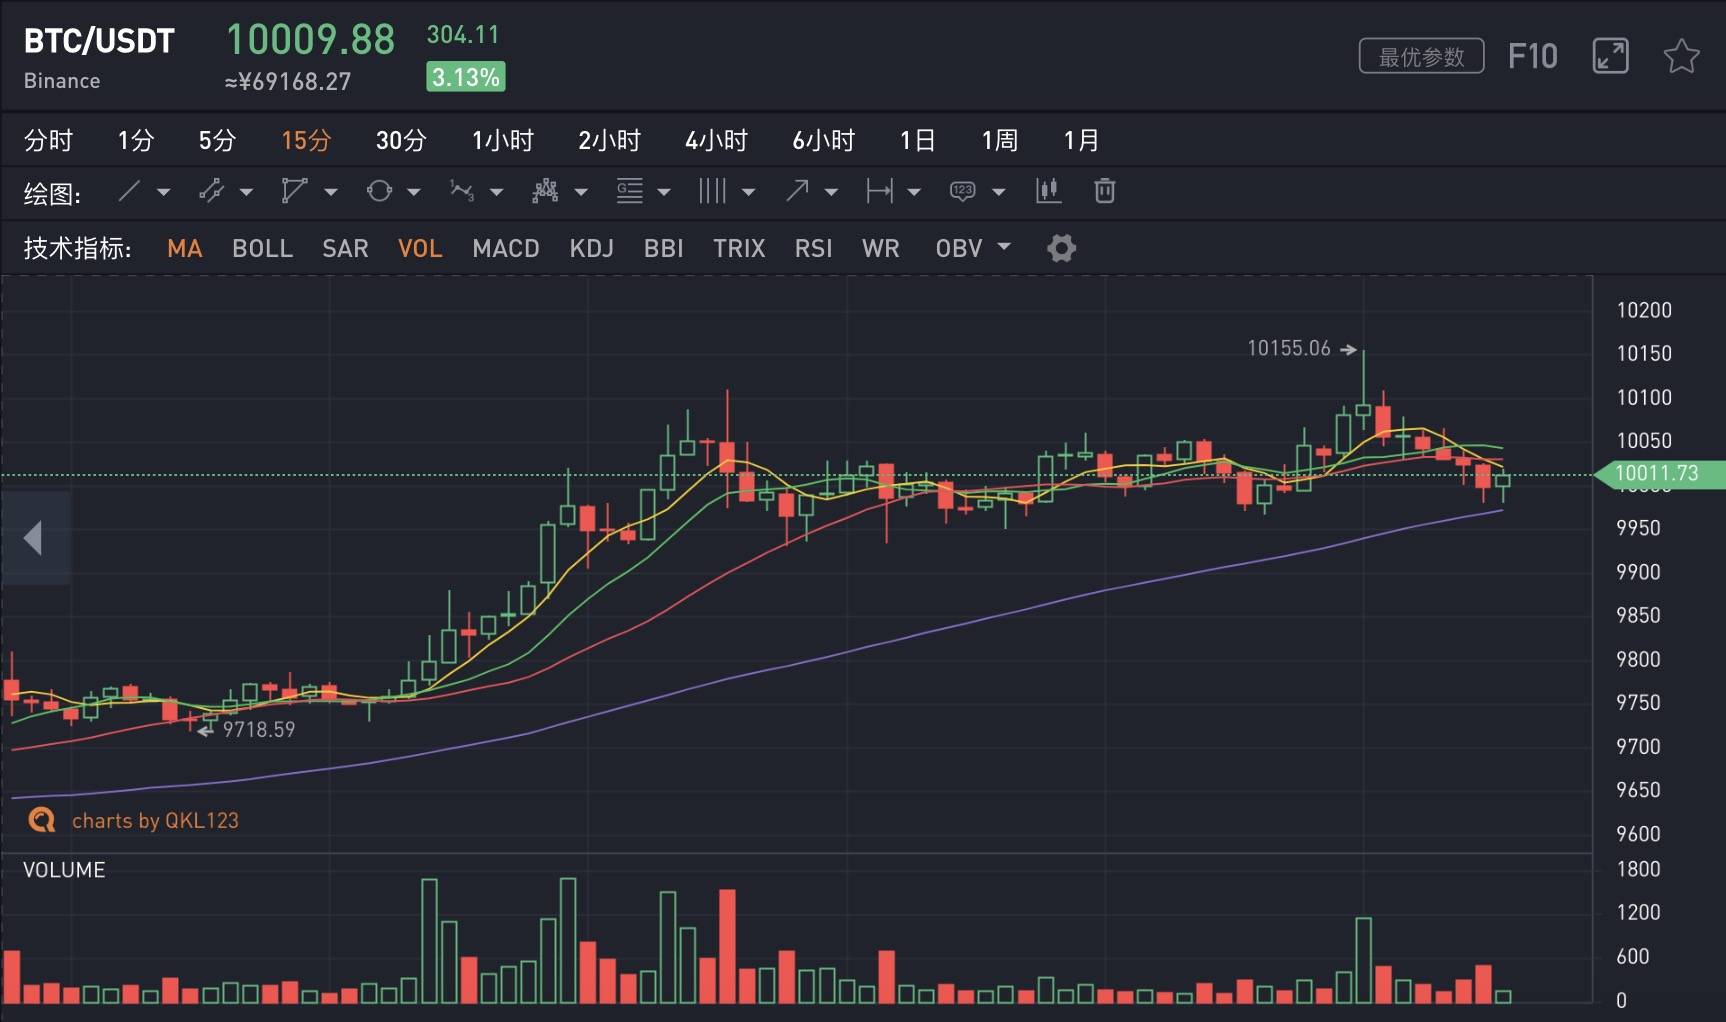Expand the Fibonacci lines tool dropdown
The height and width of the screenshot is (1022, 1726).
663,192
